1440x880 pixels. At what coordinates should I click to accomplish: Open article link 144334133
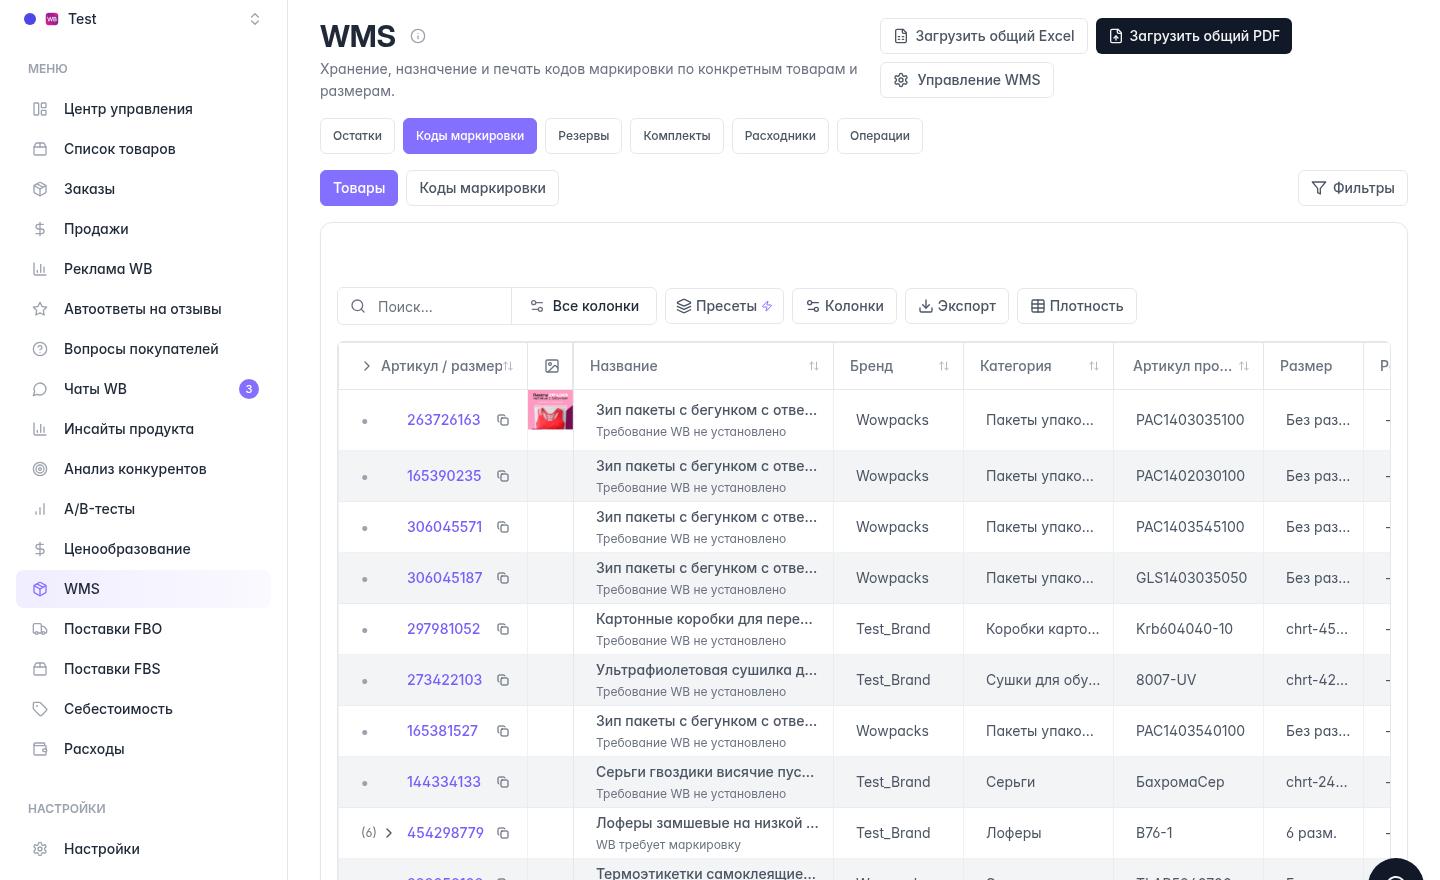click(444, 782)
